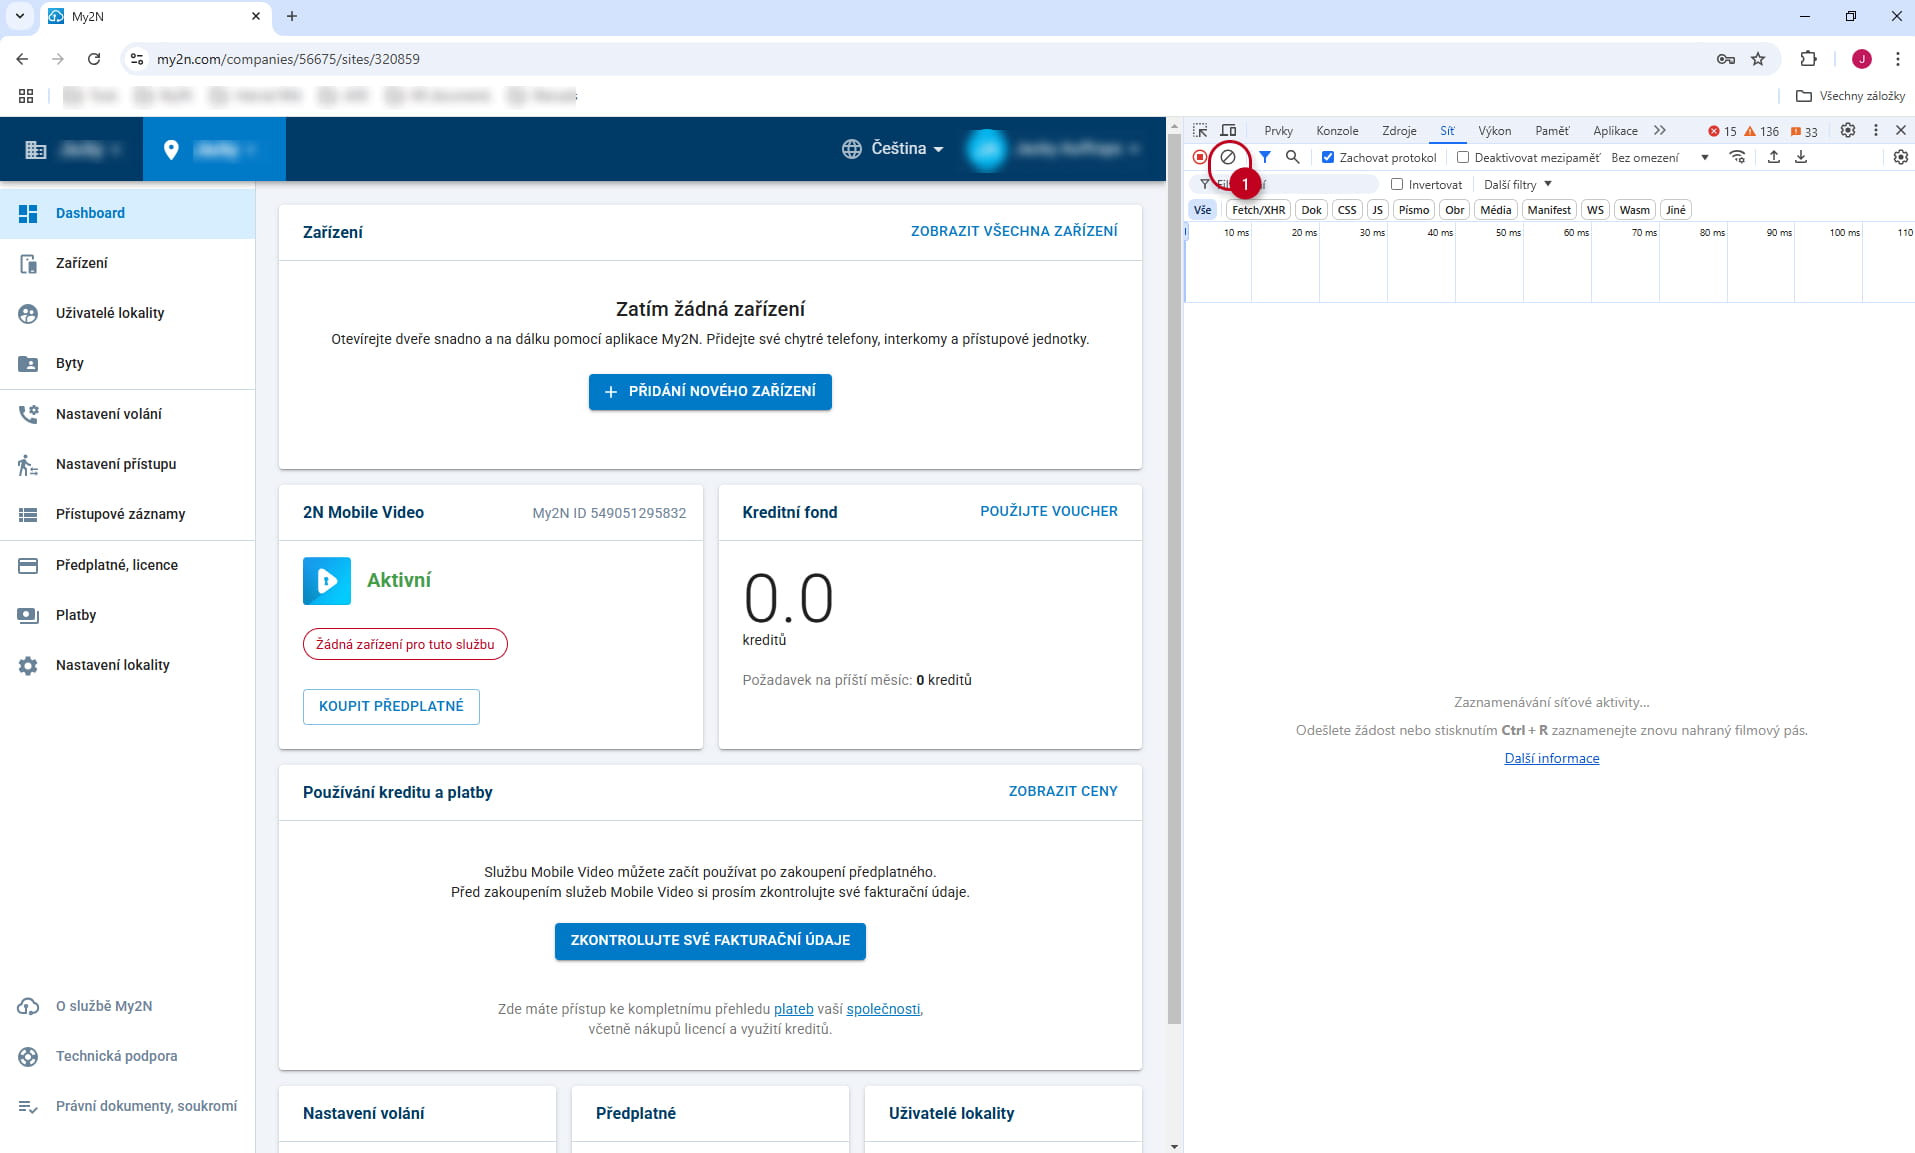Click the warnings count triangle indicator
Viewport: 1915px width, 1153px height.
pyautogui.click(x=1761, y=131)
